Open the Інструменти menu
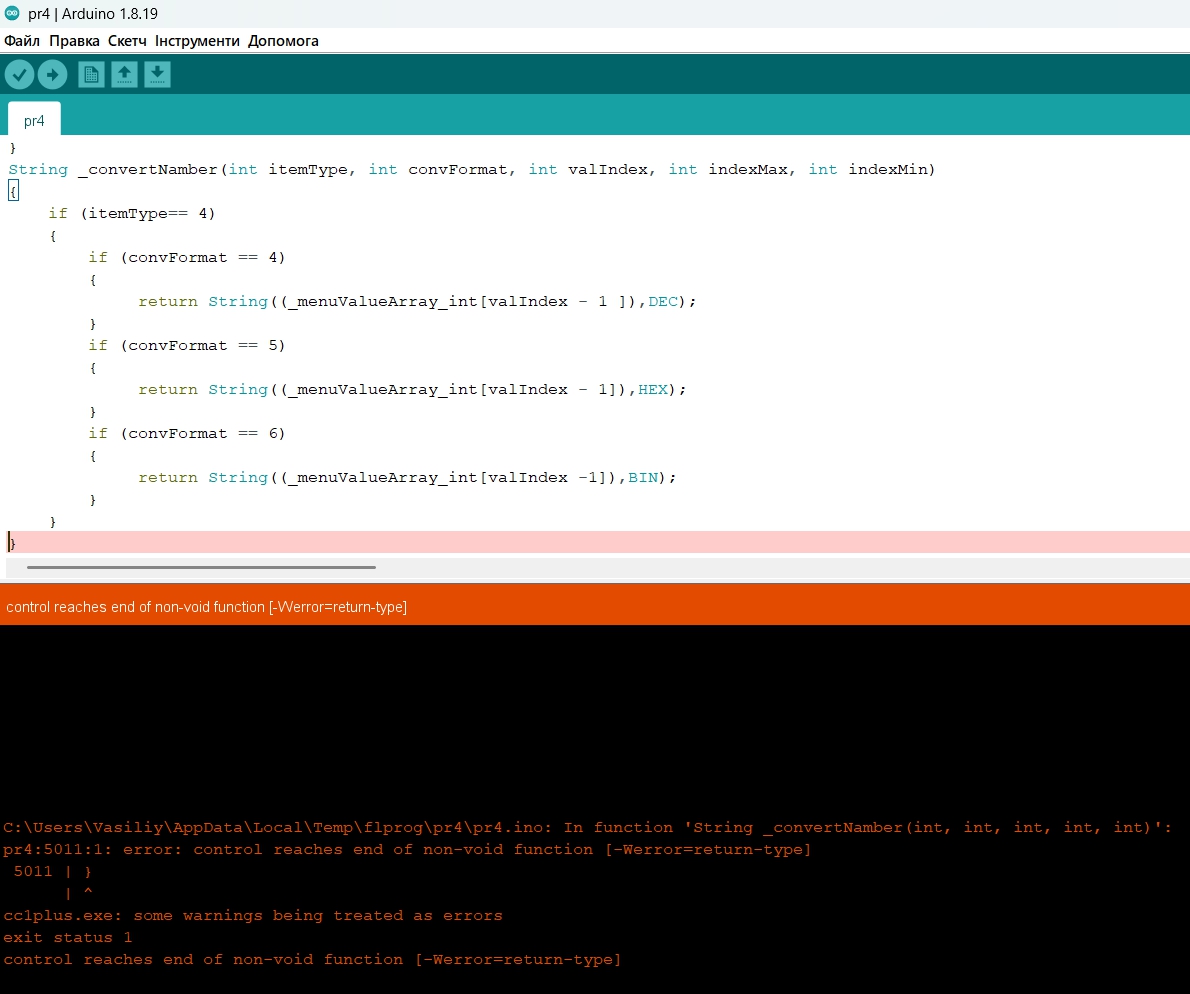1190x994 pixels. [x=197, y=41]
